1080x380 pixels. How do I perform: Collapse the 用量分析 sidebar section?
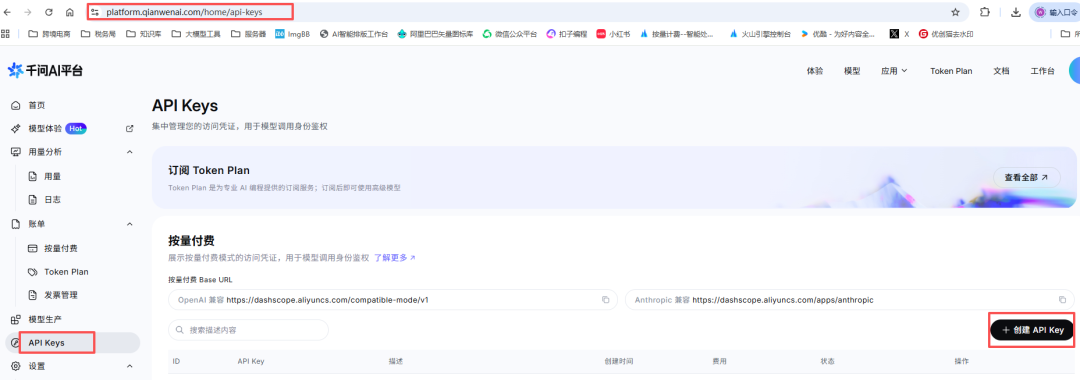[x=129, y=152]
